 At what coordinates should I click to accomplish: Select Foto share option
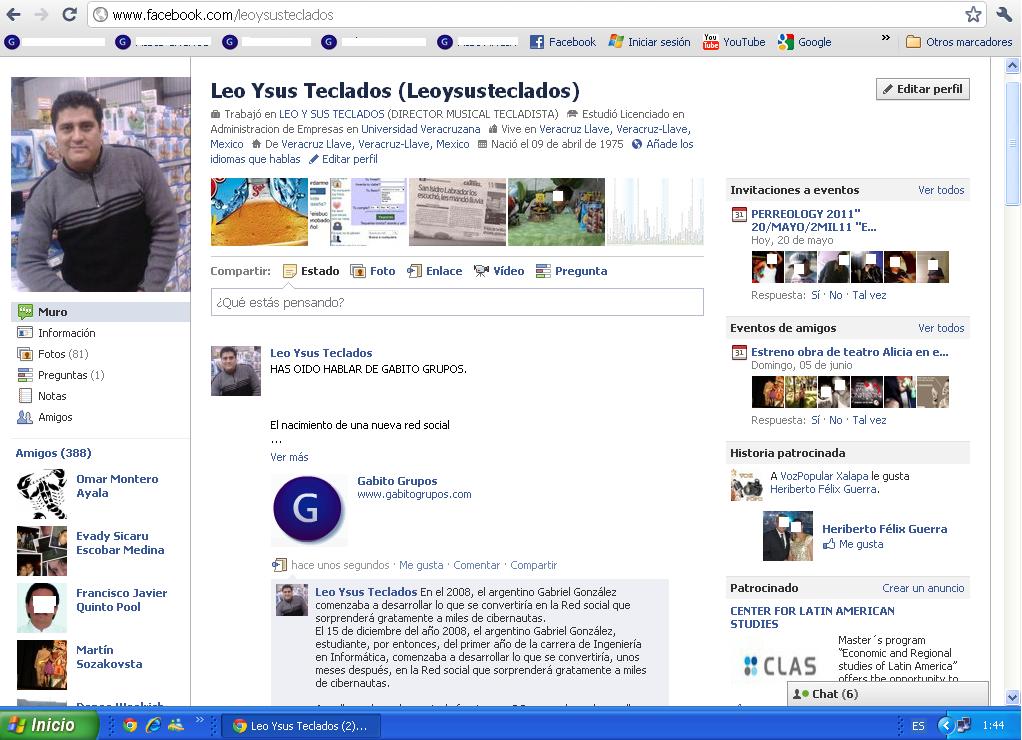click(373, 271)
